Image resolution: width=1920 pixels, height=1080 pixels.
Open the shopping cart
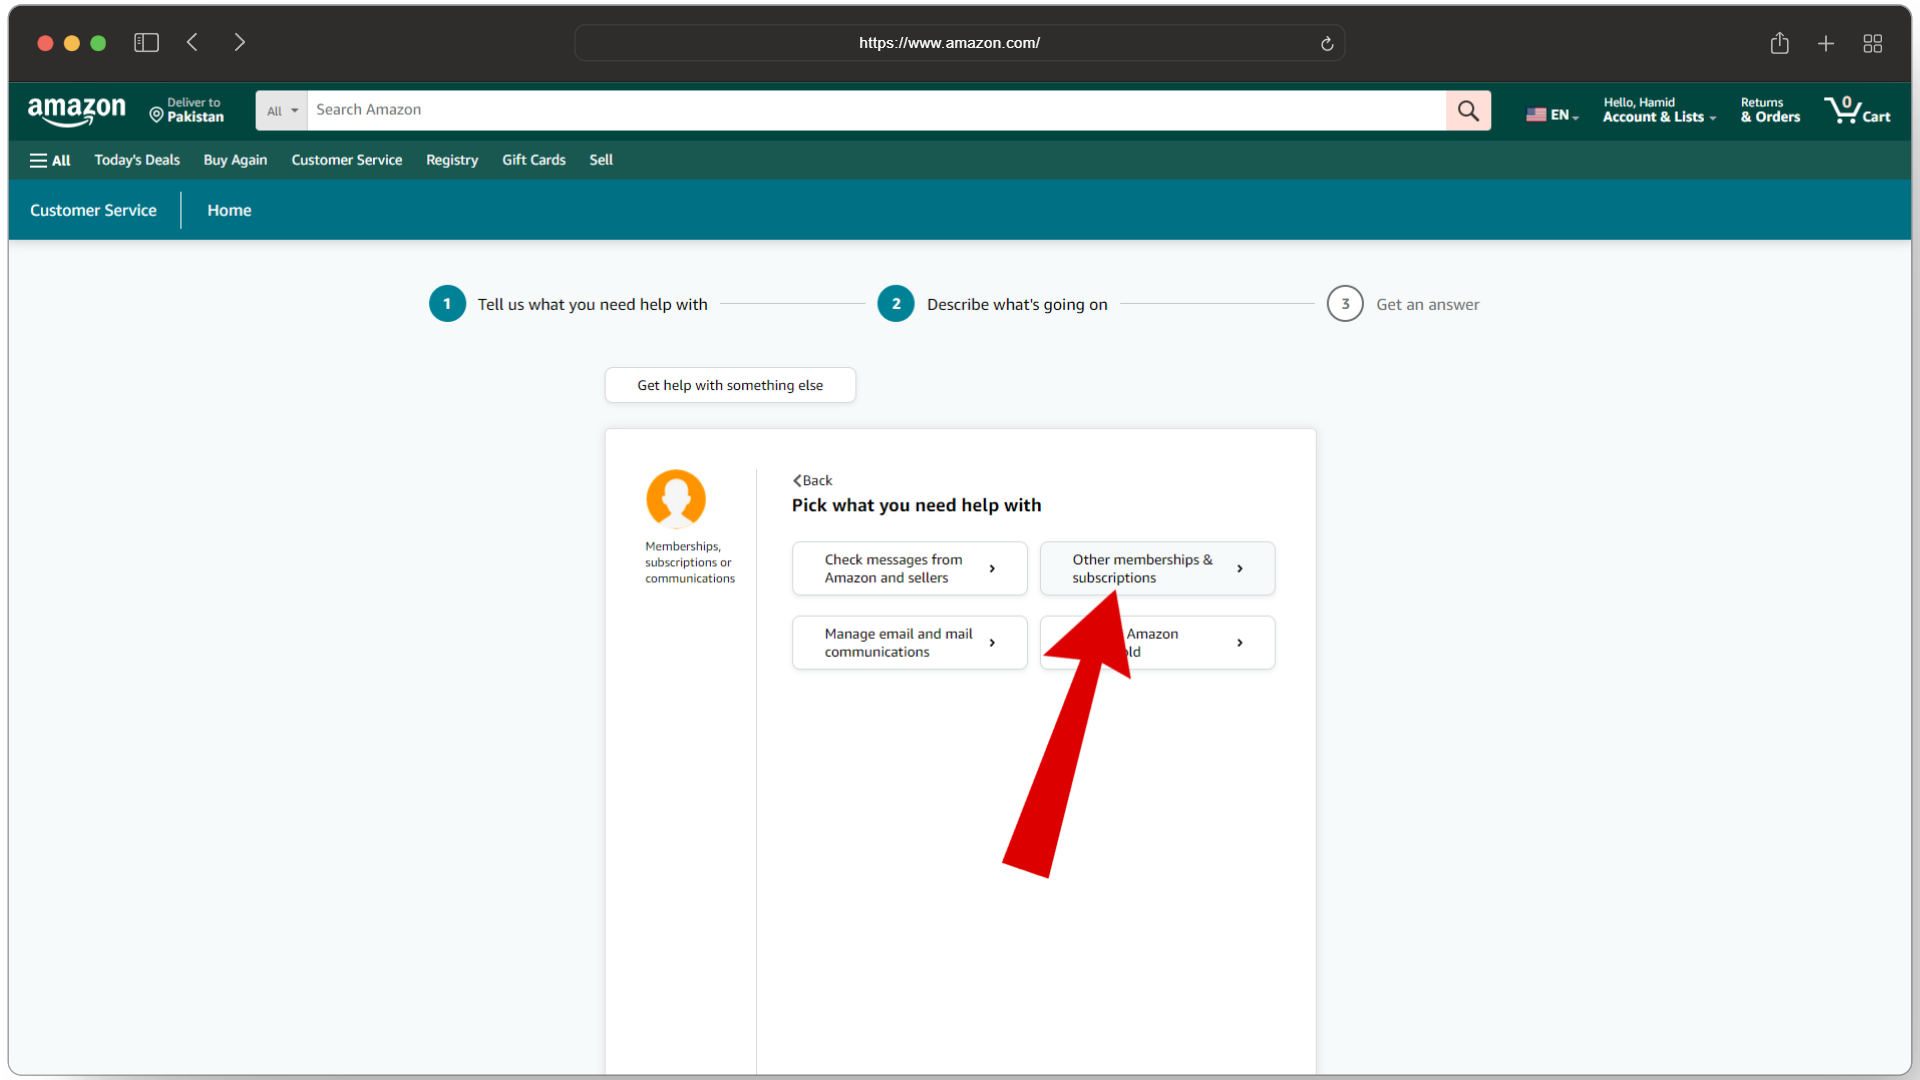tap(1856, 110)
